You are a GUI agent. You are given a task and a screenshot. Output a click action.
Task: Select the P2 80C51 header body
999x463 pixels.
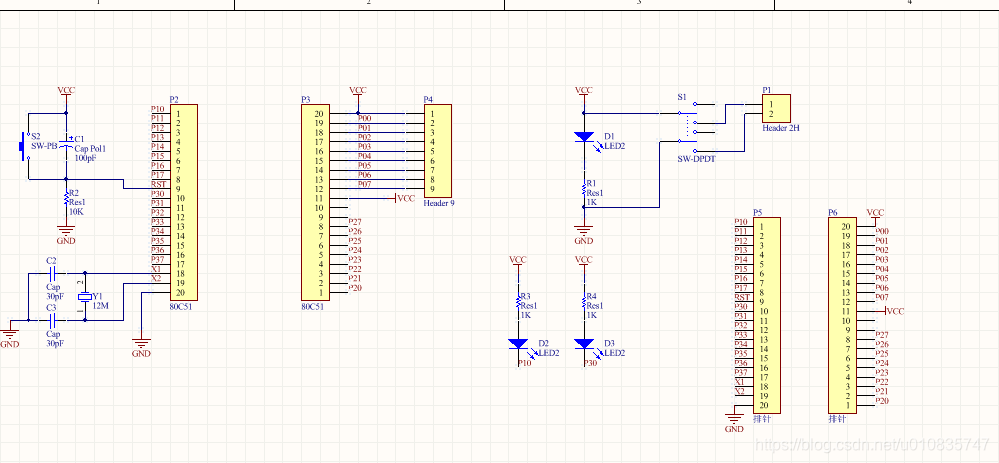(x=183, y=201)
